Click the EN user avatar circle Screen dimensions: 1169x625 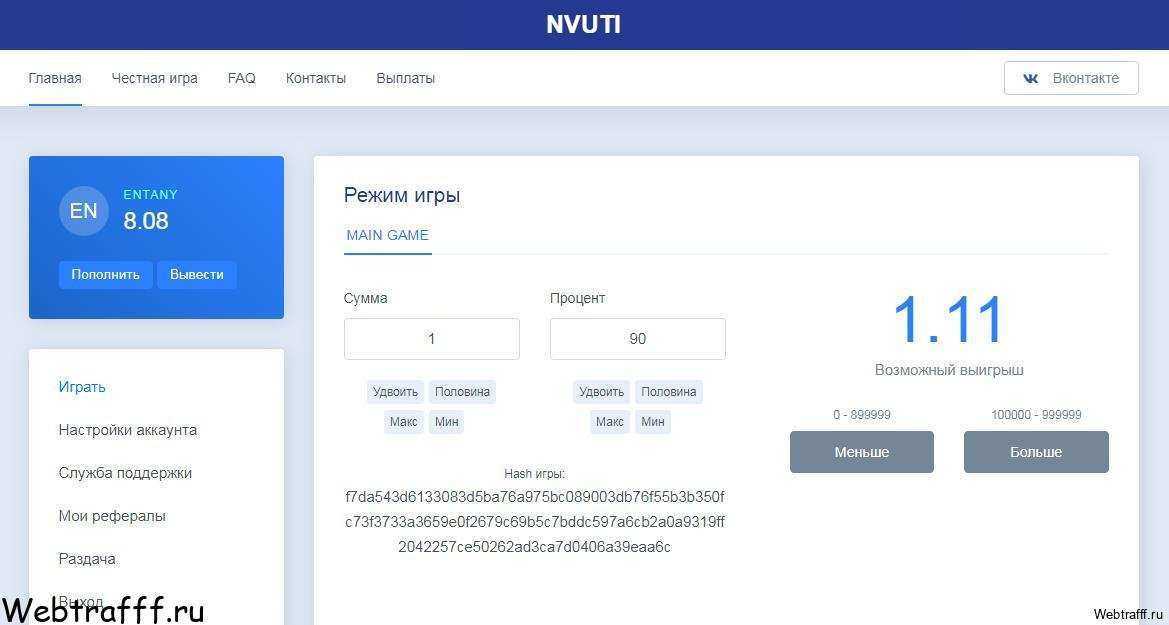tap(84, 211)
